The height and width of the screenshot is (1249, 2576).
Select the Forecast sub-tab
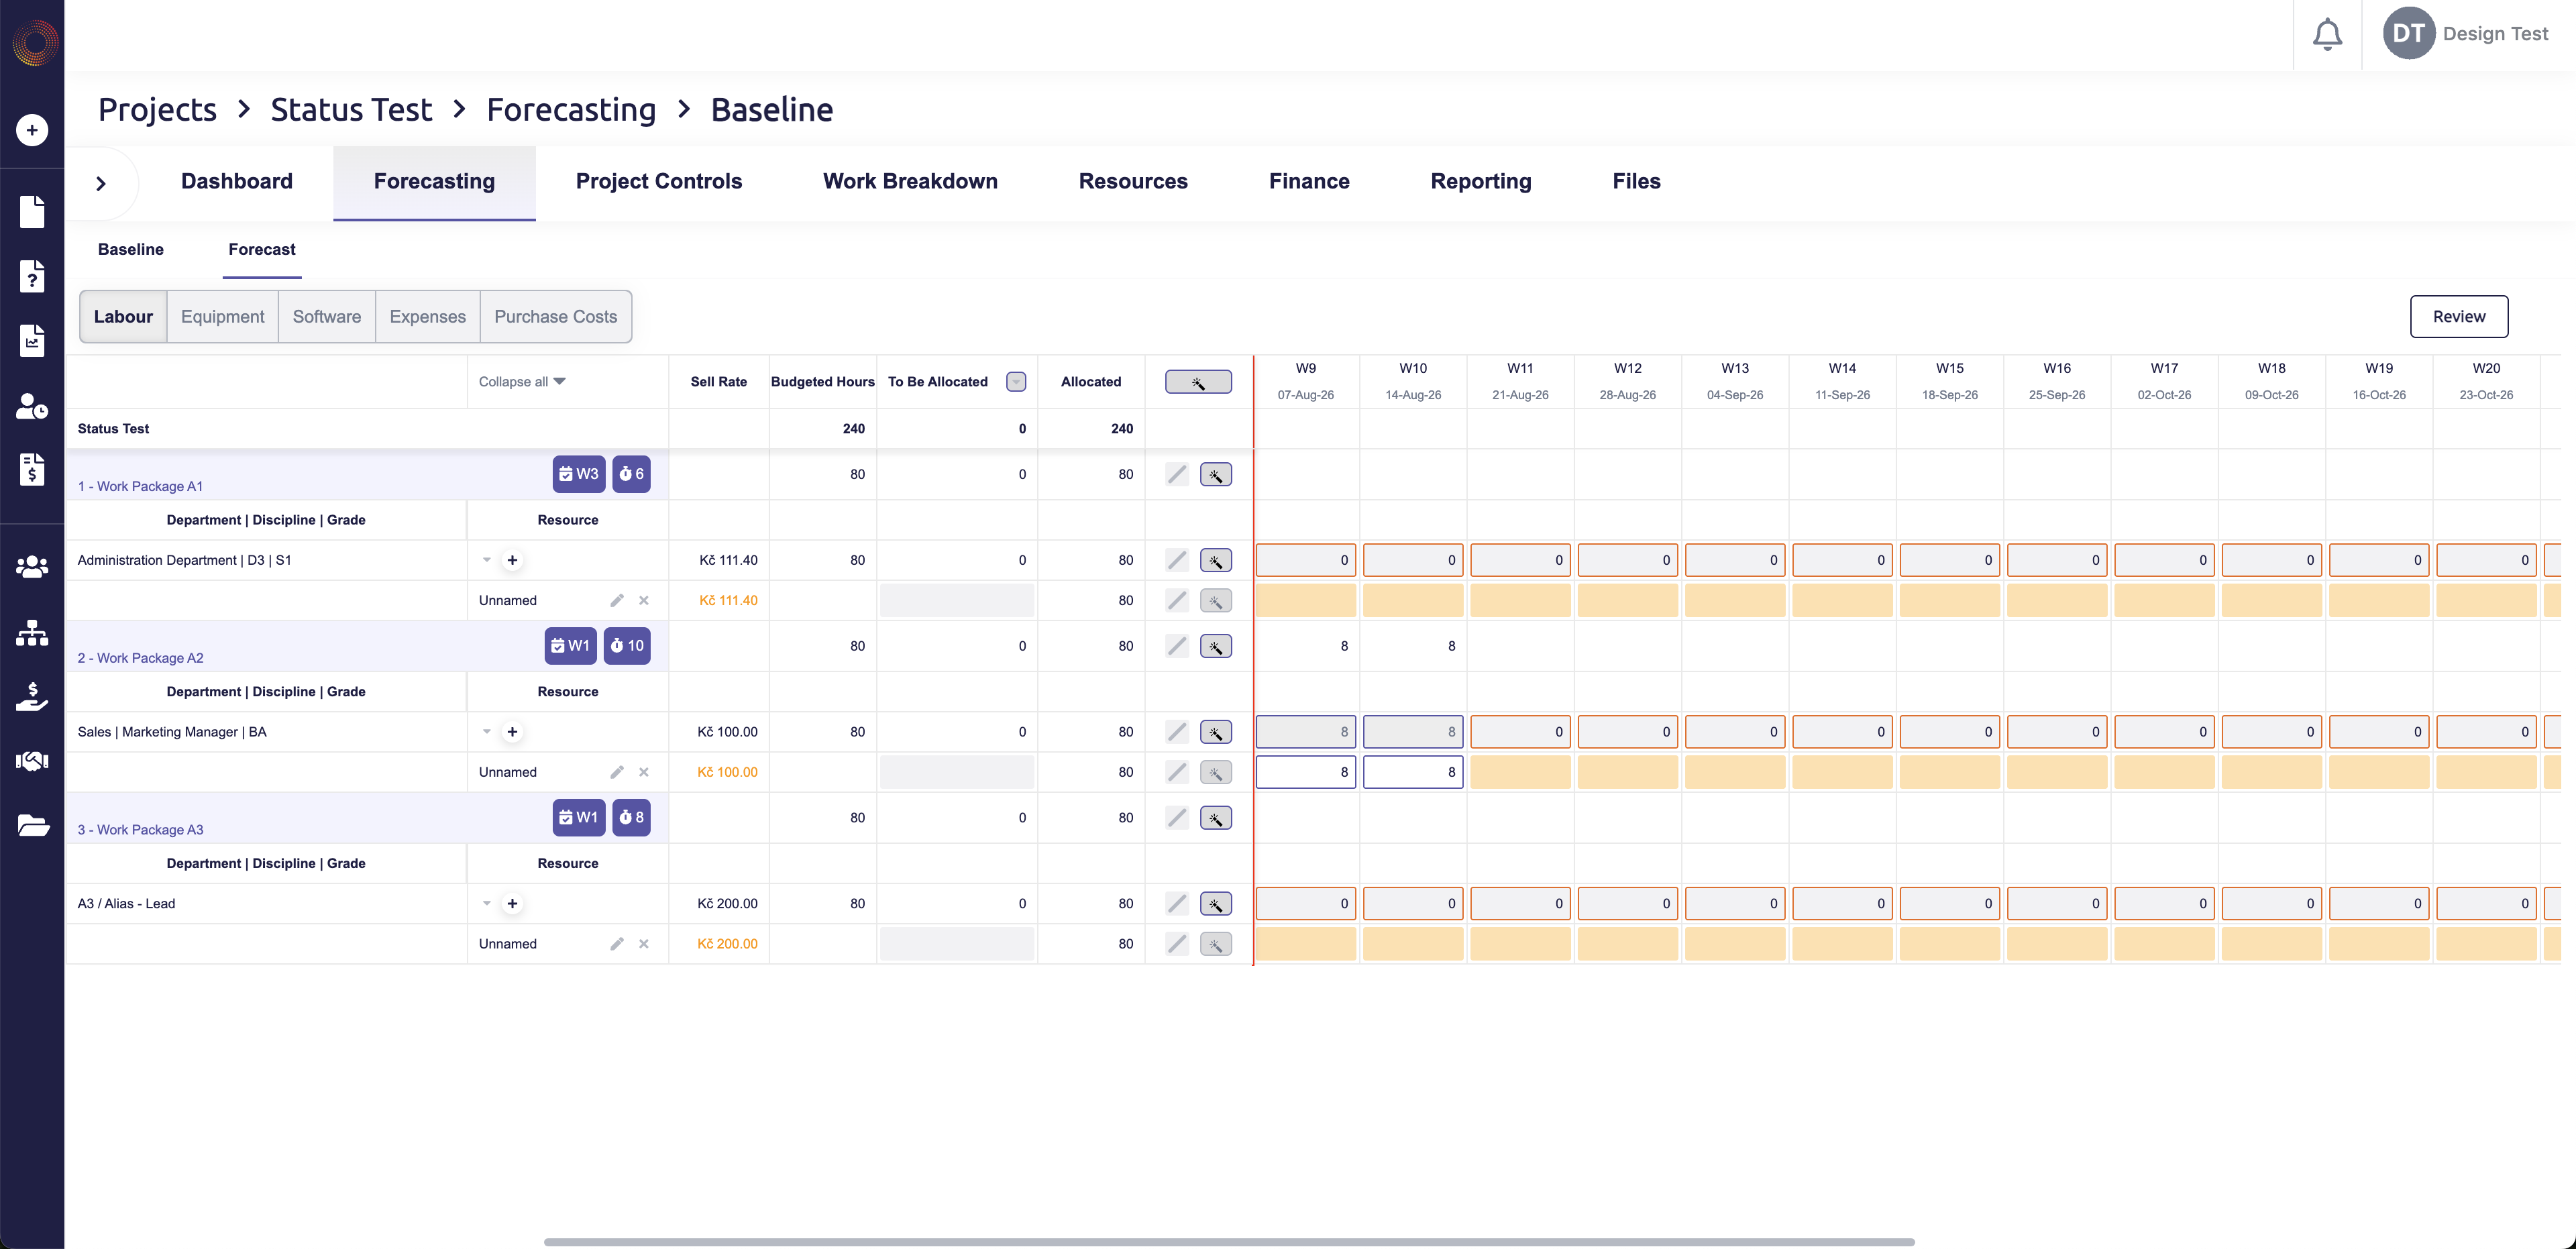point(262,249)
